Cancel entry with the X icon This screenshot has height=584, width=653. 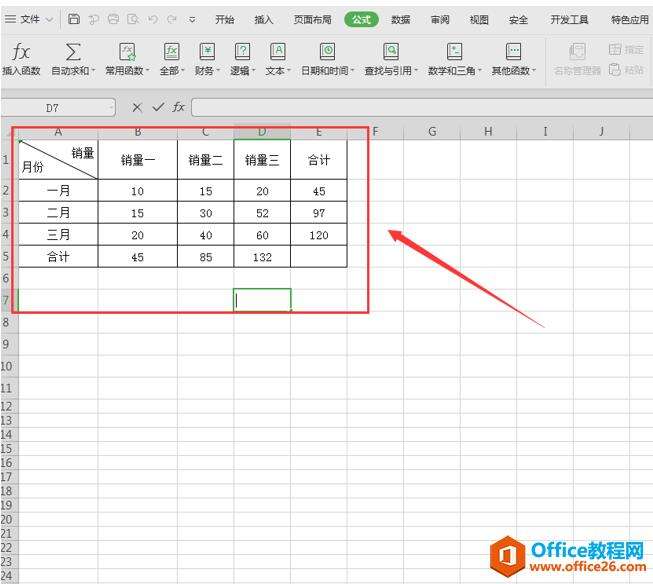[137, 108]
